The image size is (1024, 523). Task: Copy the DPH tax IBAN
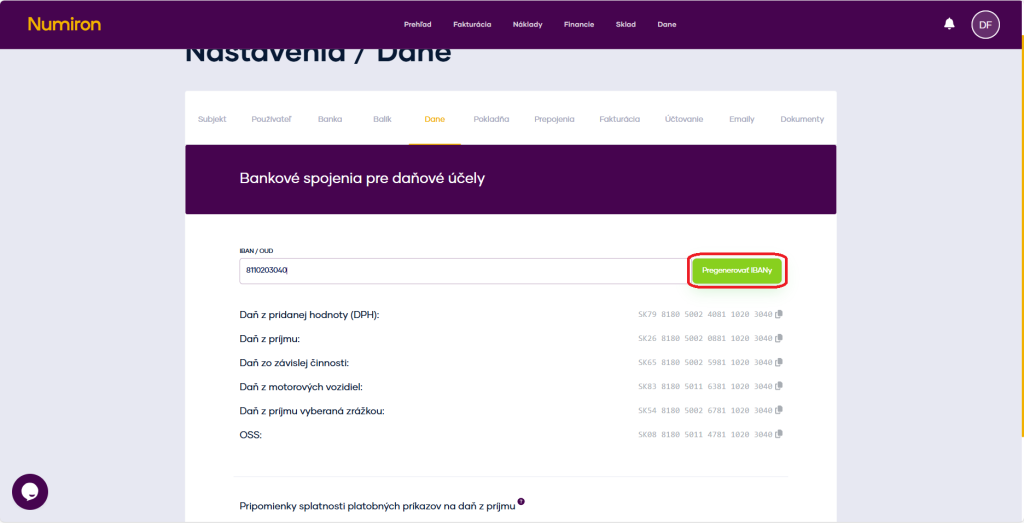779,315
